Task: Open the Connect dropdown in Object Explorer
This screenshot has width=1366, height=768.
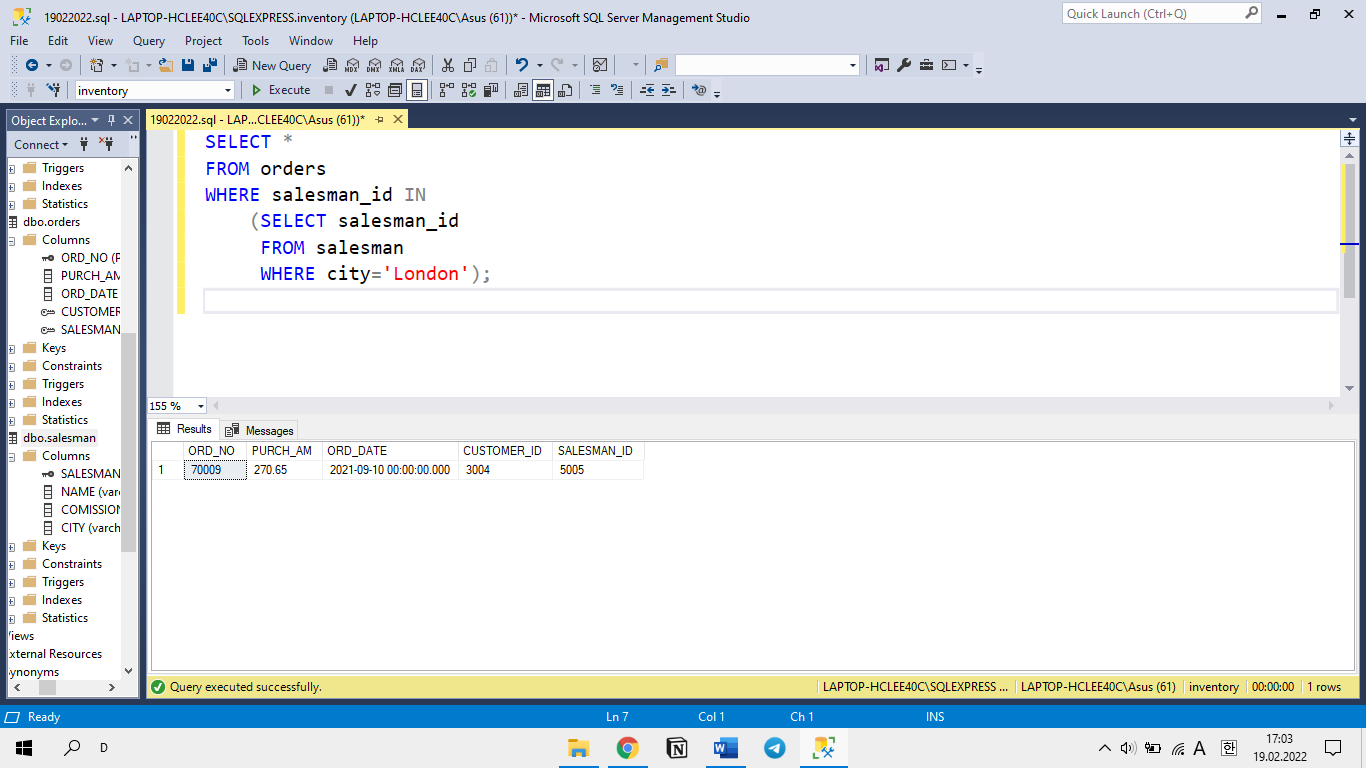Action: coord(41,144)
